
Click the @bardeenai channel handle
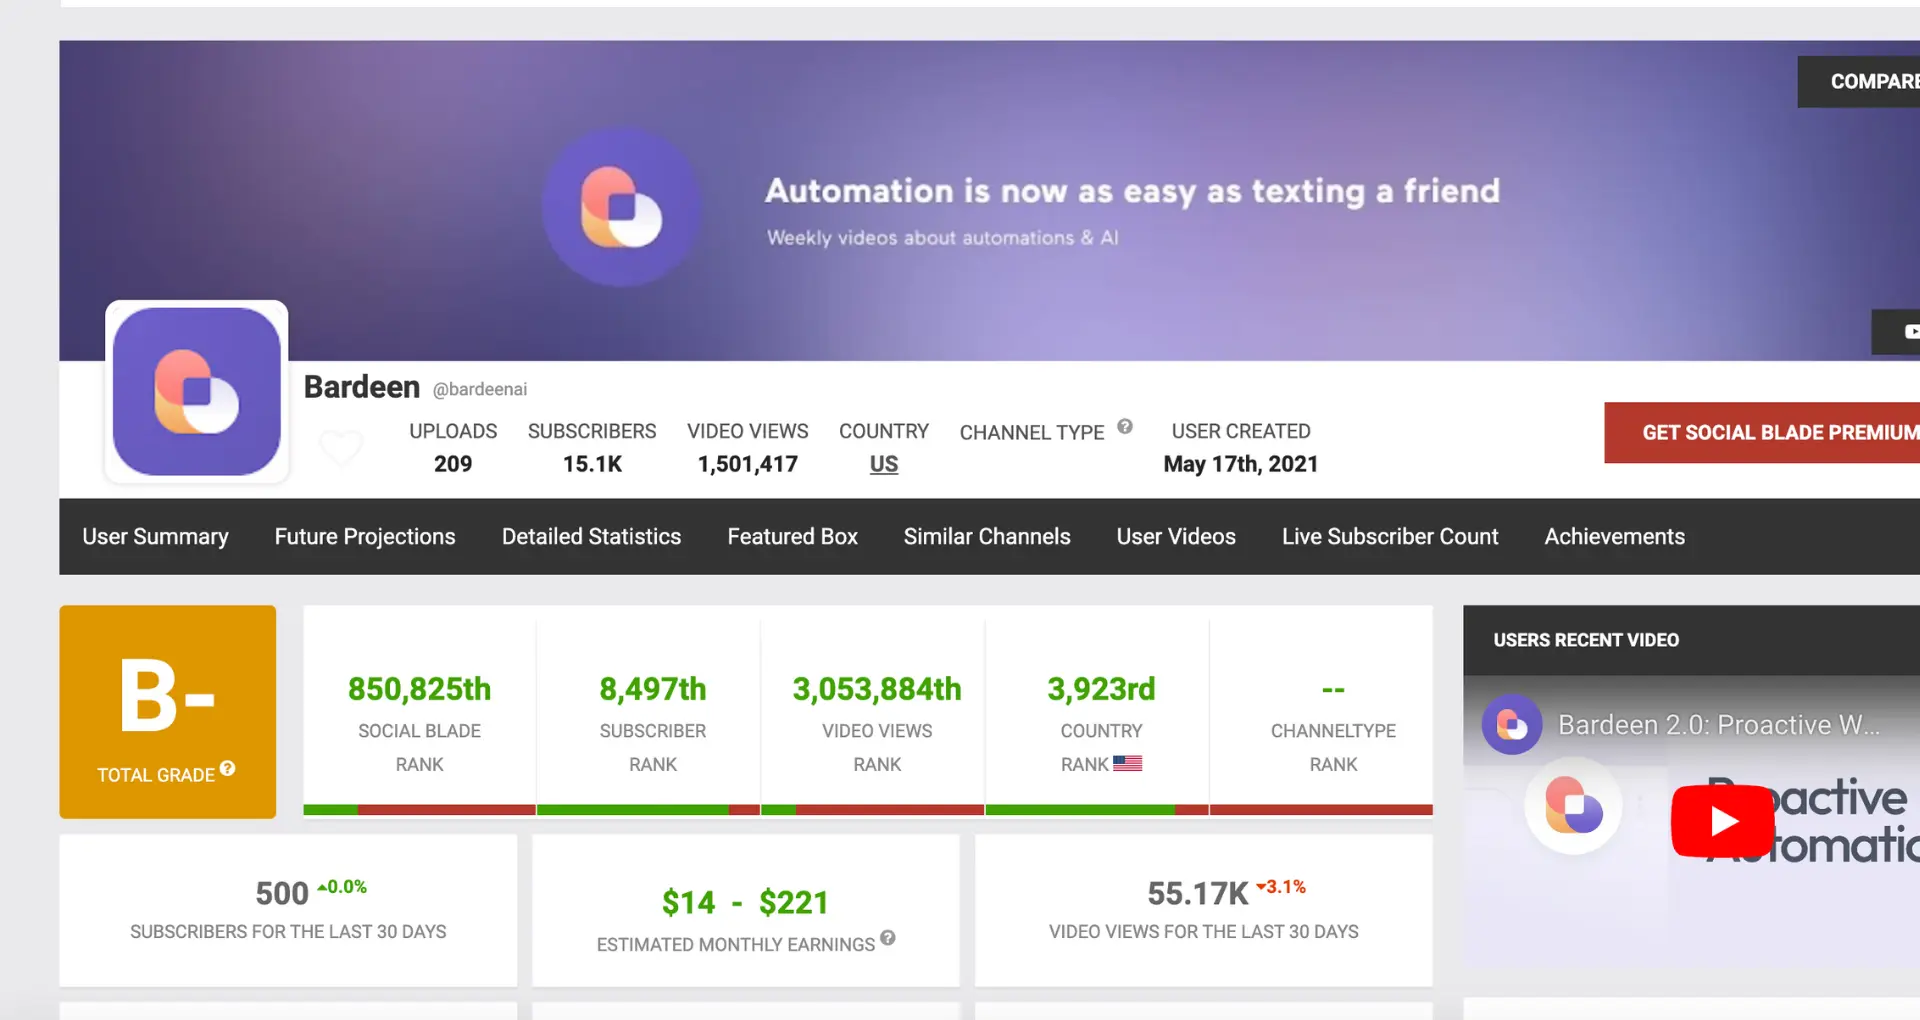pyautogui.click(x=480, y=389)
